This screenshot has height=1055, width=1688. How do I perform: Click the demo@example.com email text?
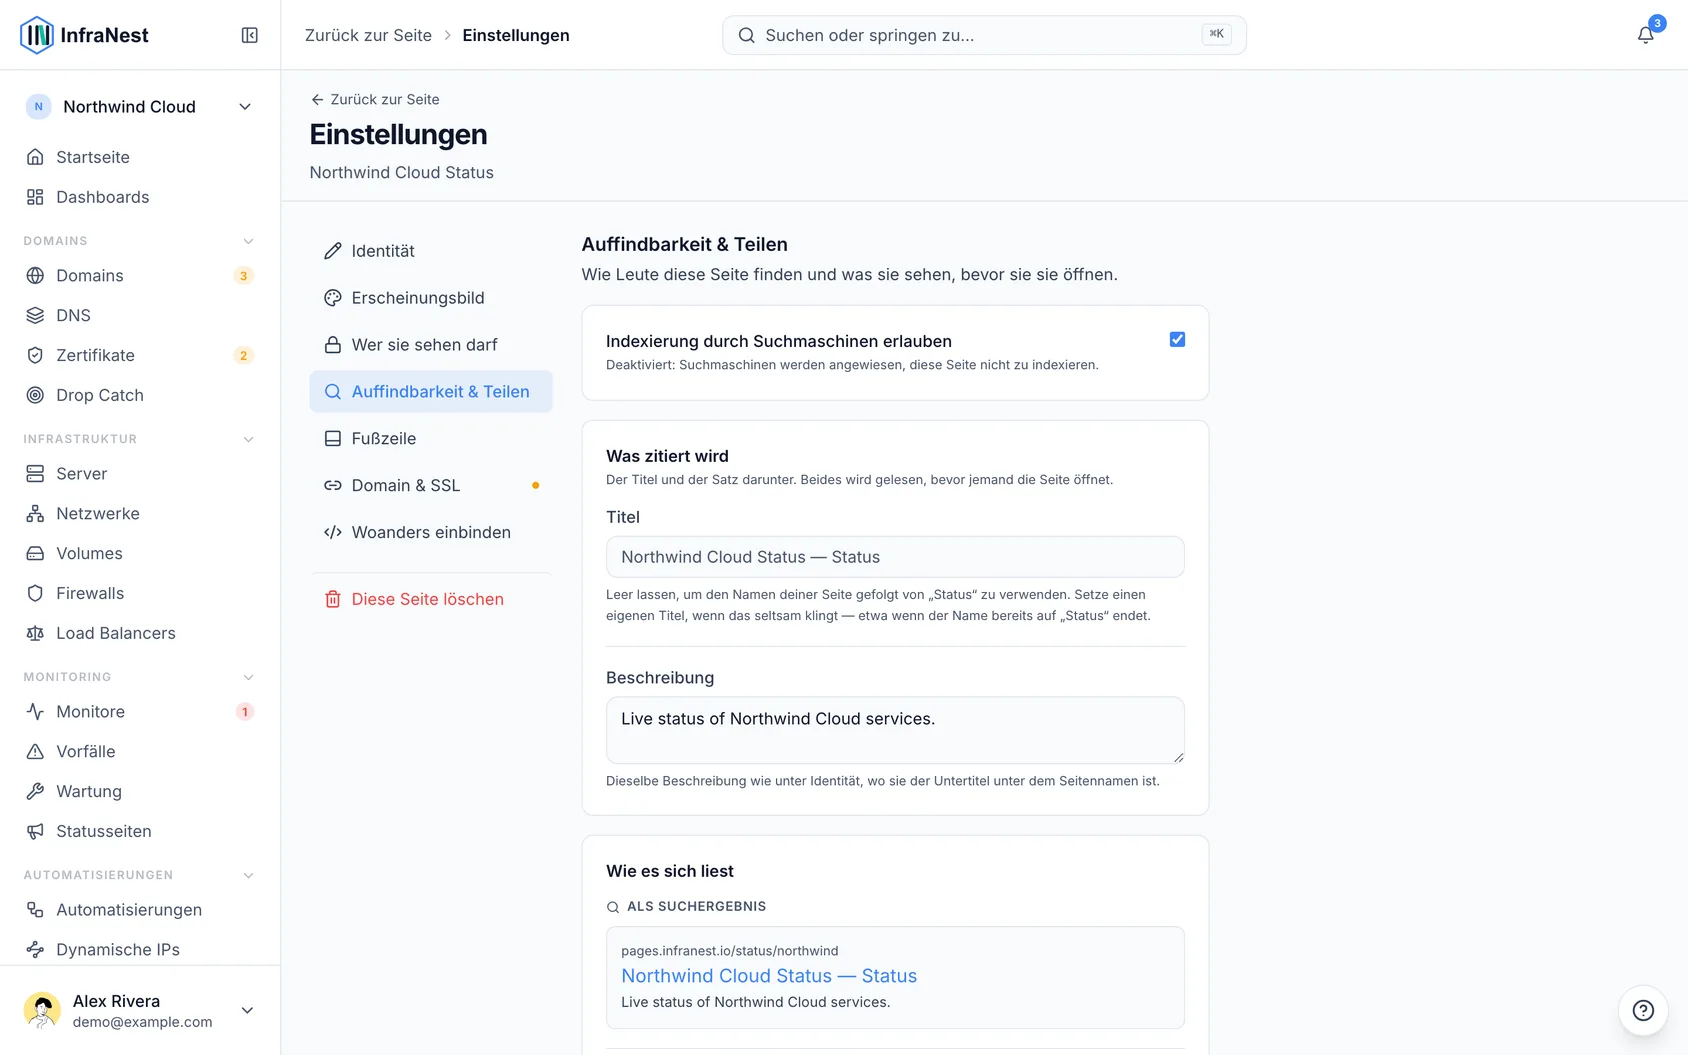142,1022
